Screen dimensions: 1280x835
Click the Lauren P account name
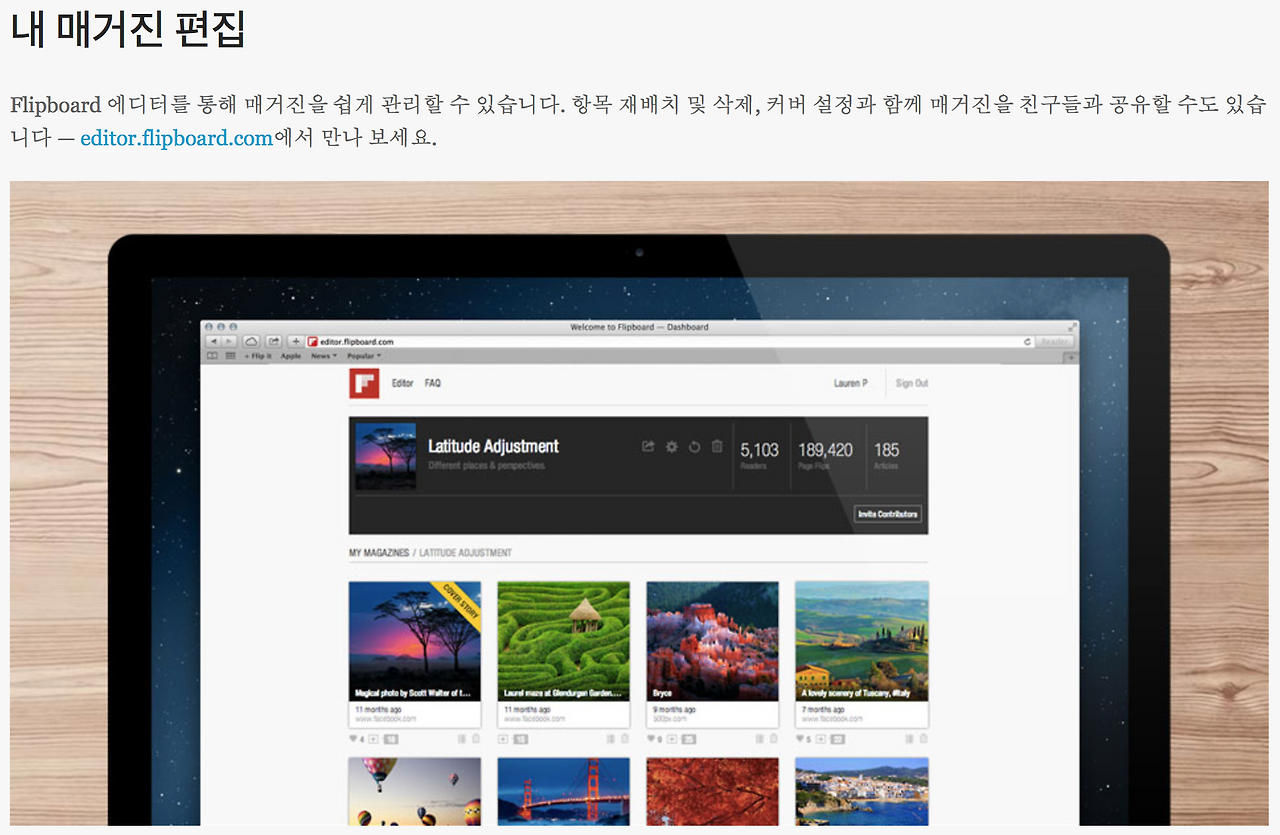click(851, 384)
